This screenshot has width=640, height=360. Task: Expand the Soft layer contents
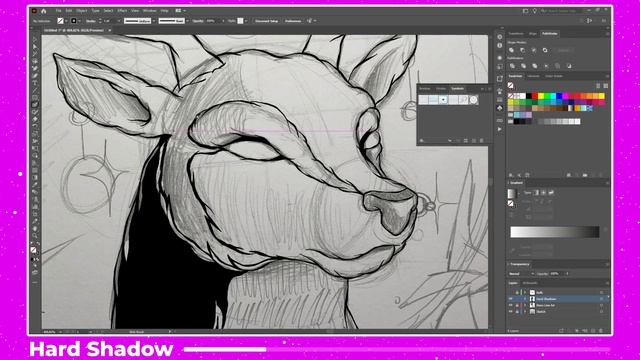point(525,292)
